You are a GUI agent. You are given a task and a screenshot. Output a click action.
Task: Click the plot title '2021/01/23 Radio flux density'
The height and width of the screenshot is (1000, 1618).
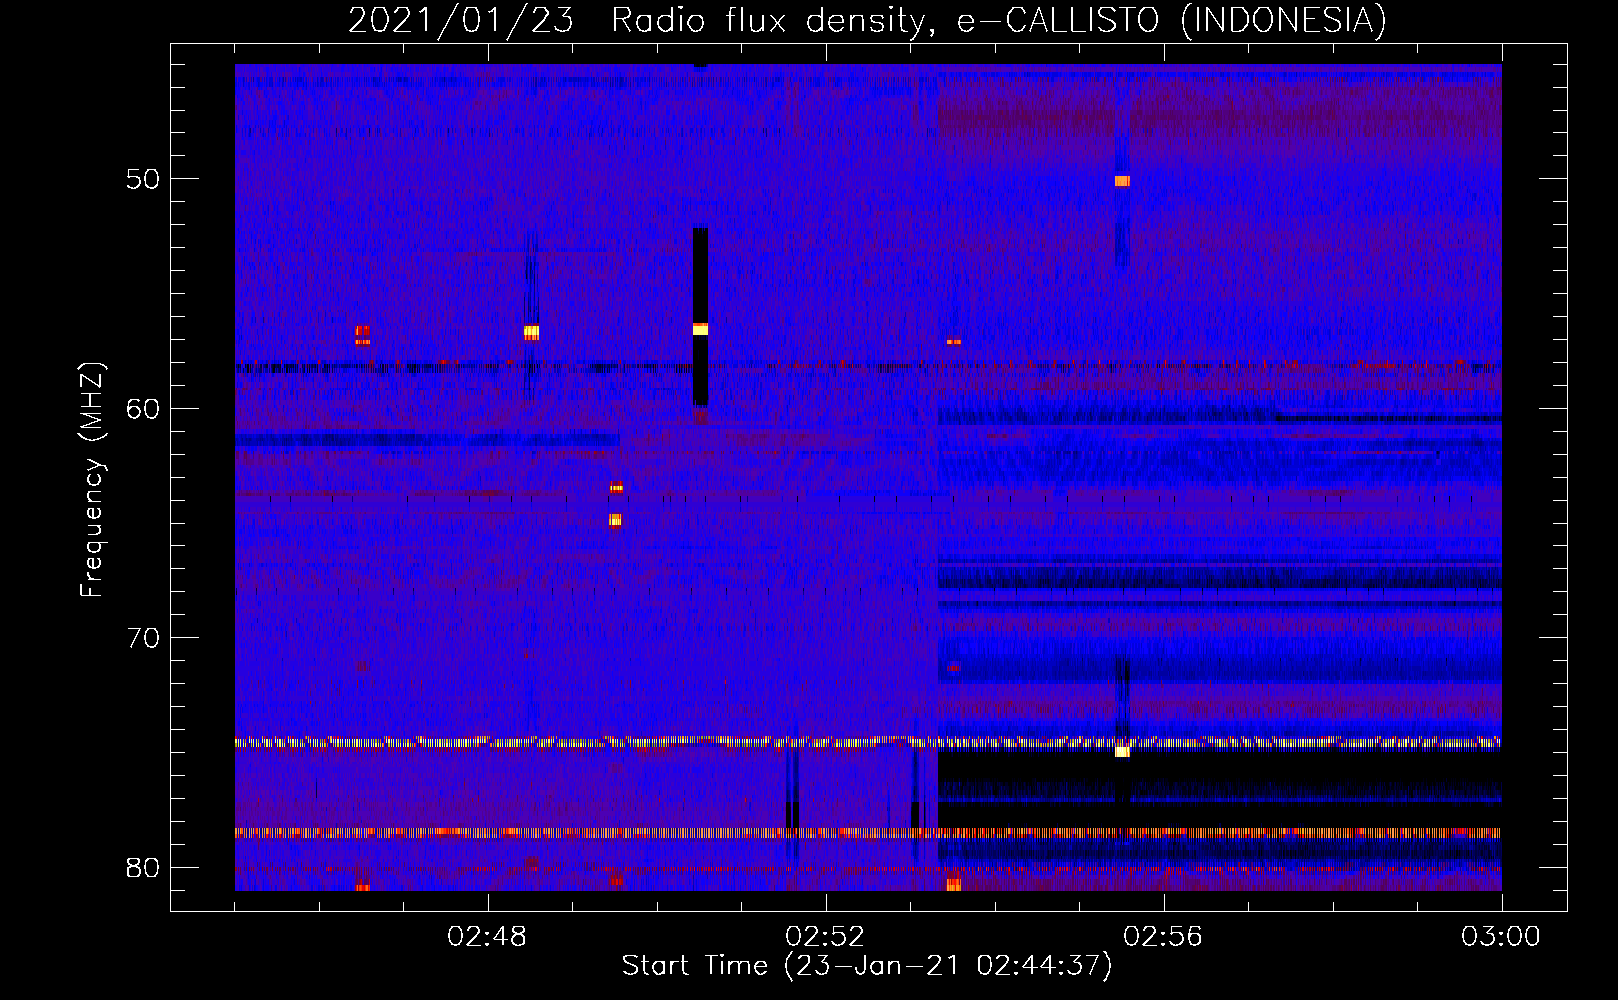coord(637,20)
